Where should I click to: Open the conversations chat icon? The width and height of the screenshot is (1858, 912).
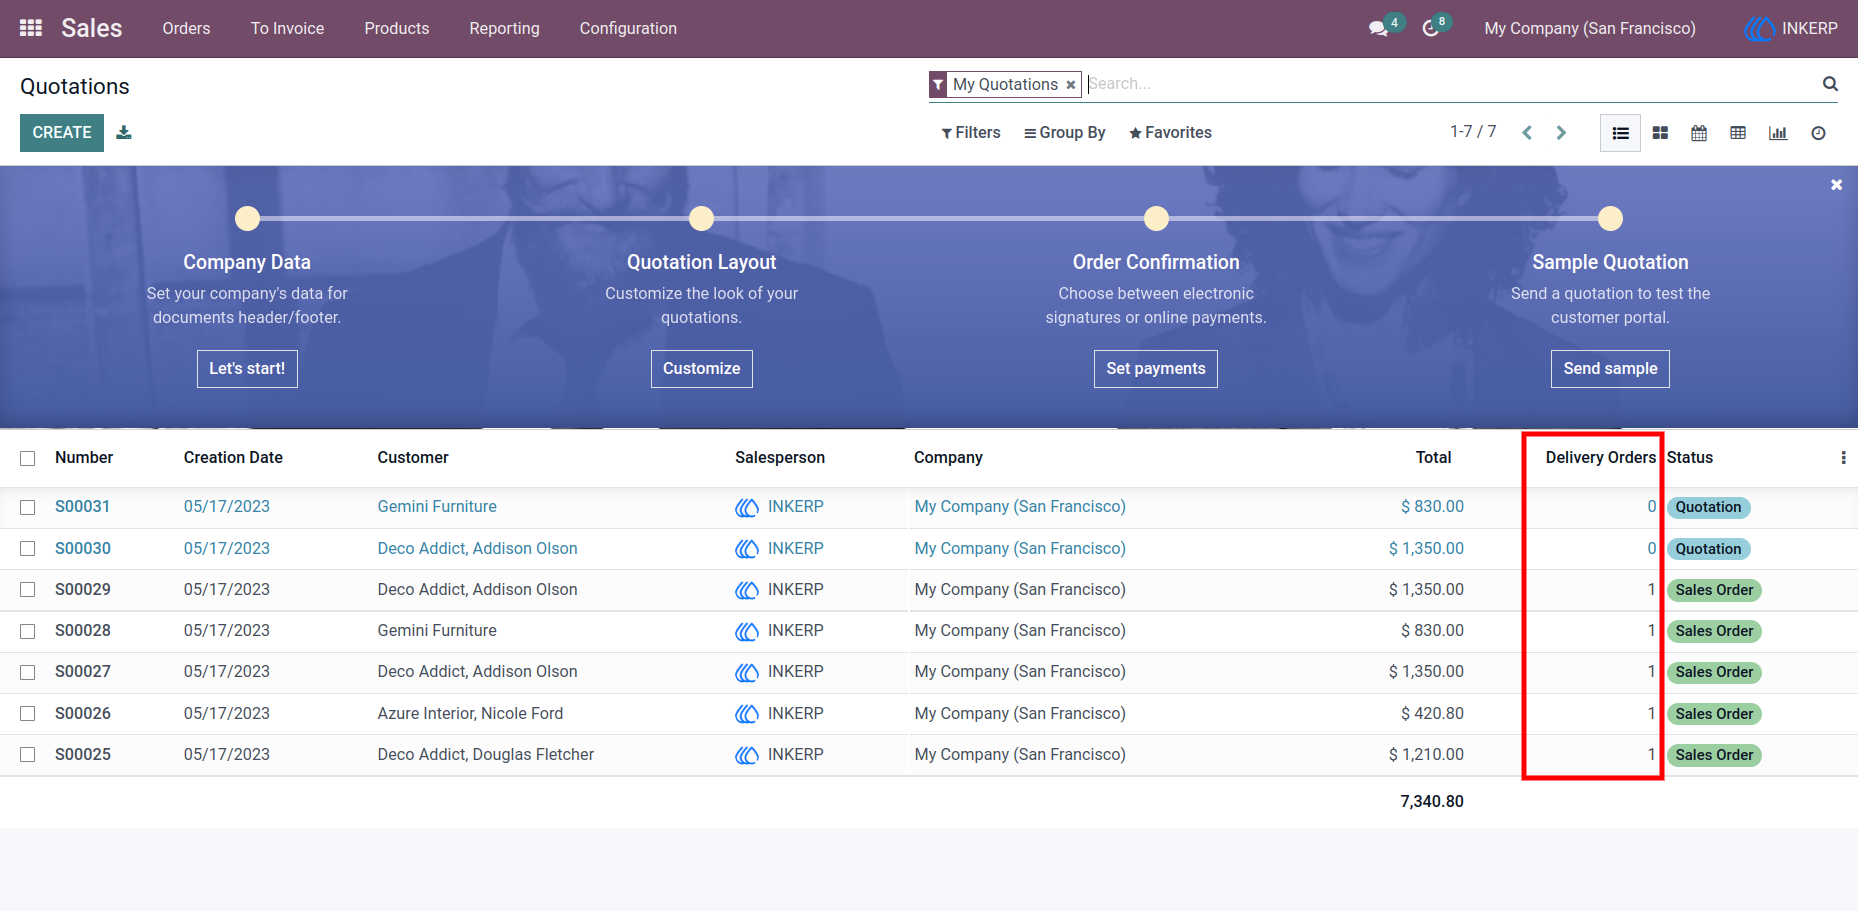(1379, 28)
